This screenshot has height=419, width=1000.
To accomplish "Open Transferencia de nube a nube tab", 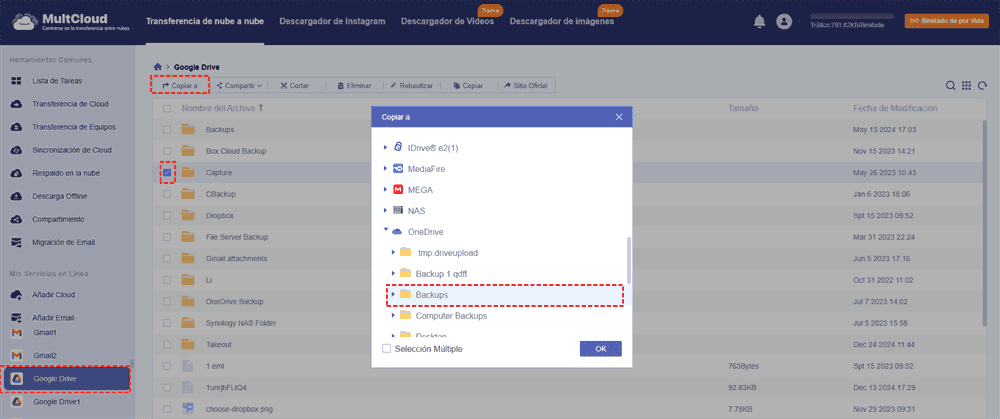I will click(x=205, y=22).
